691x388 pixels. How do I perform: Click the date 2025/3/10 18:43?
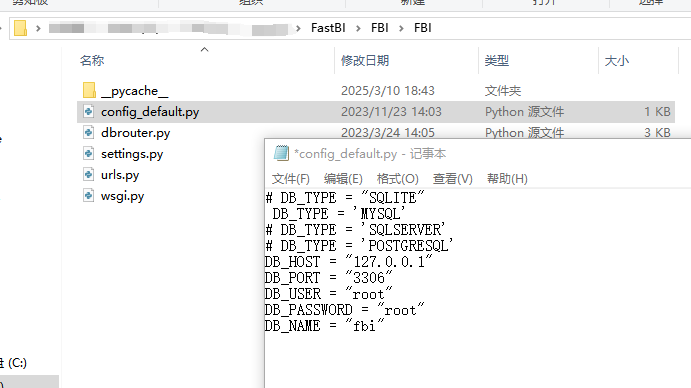(x=388, y=91)
